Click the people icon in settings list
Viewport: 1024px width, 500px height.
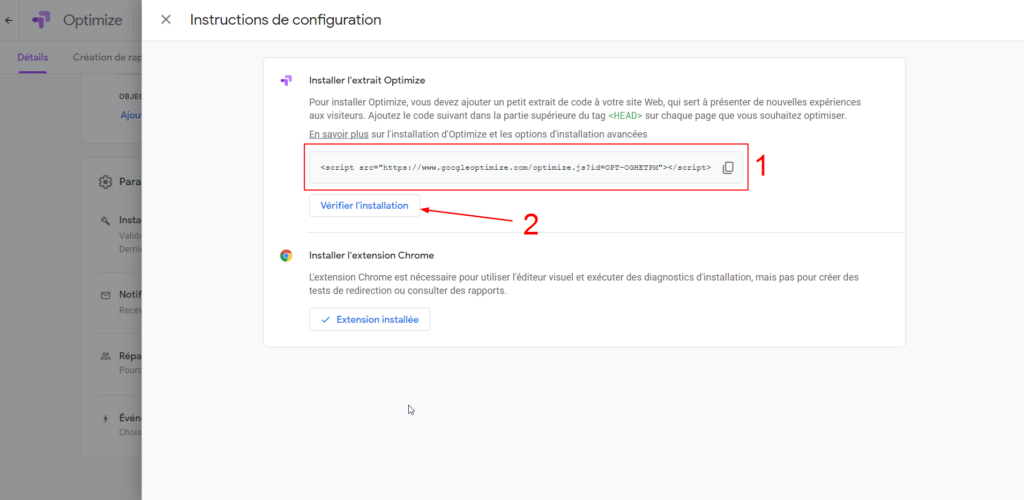(105, 356)
